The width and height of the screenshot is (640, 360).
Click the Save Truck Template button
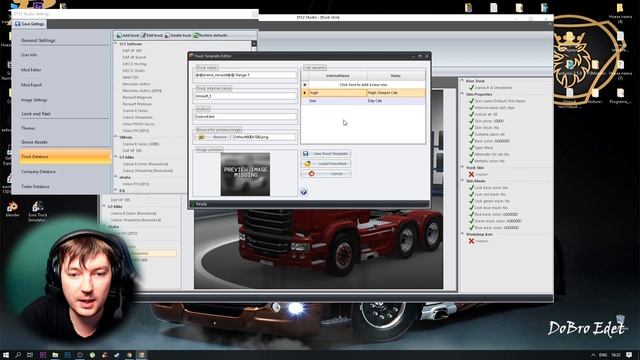pos(326,153)
